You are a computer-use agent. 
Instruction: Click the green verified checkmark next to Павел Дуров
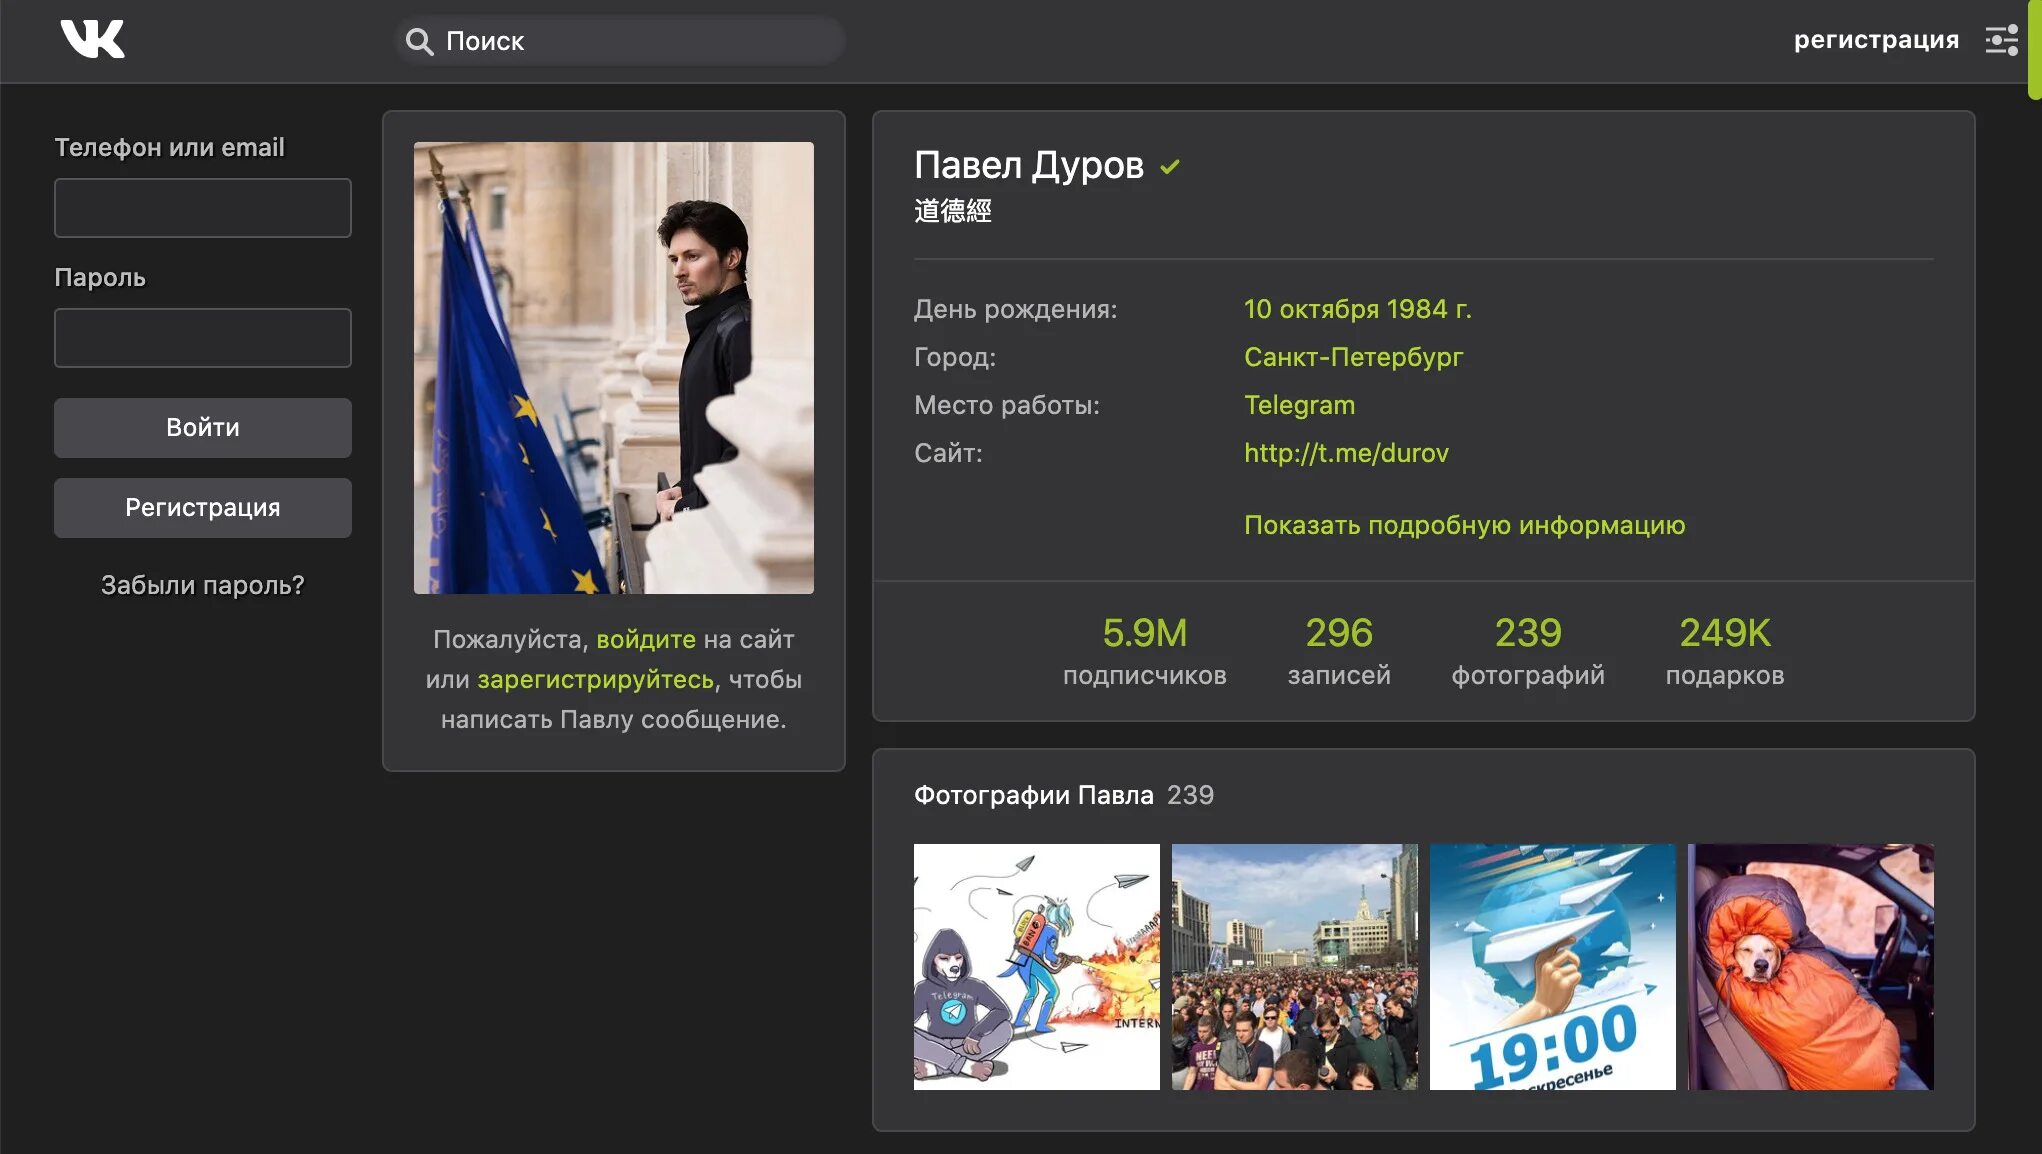pos(1170,167)
